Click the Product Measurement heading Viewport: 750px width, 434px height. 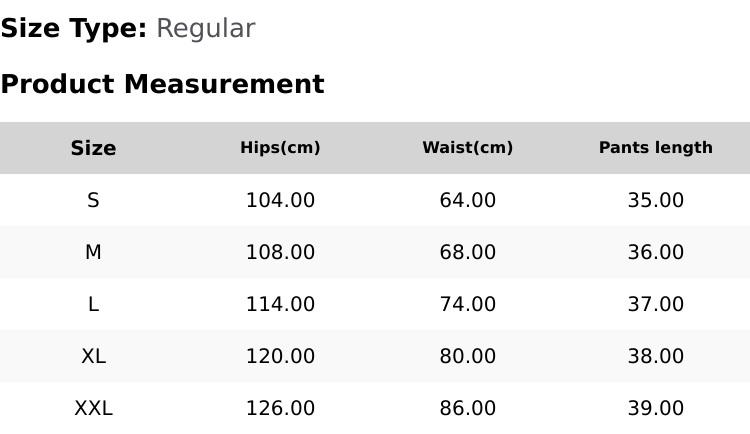click(x=163, y=84)
